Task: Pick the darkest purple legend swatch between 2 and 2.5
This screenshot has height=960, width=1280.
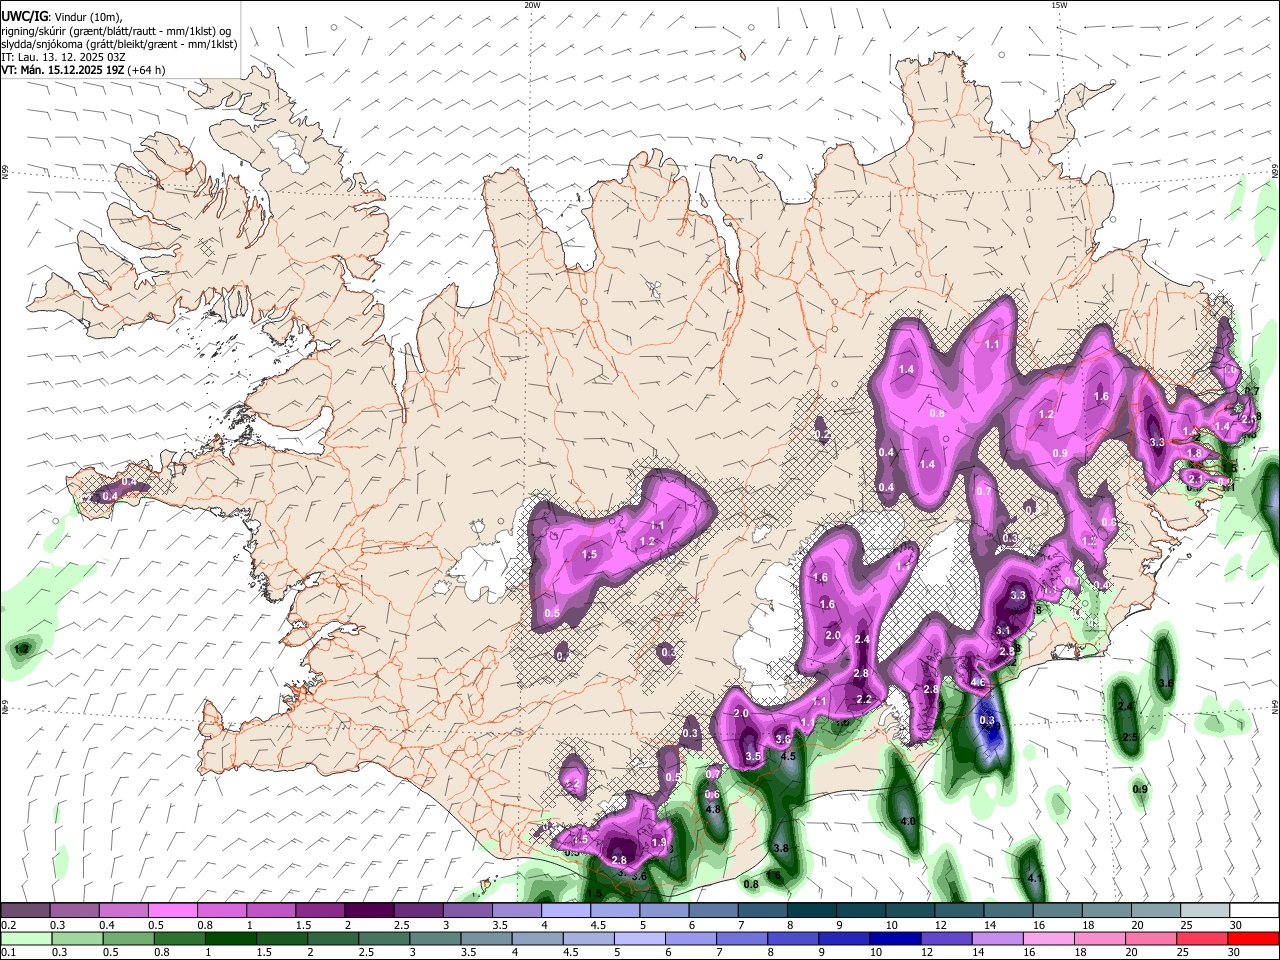Action: pyautogui.click(x=369, y=910)
